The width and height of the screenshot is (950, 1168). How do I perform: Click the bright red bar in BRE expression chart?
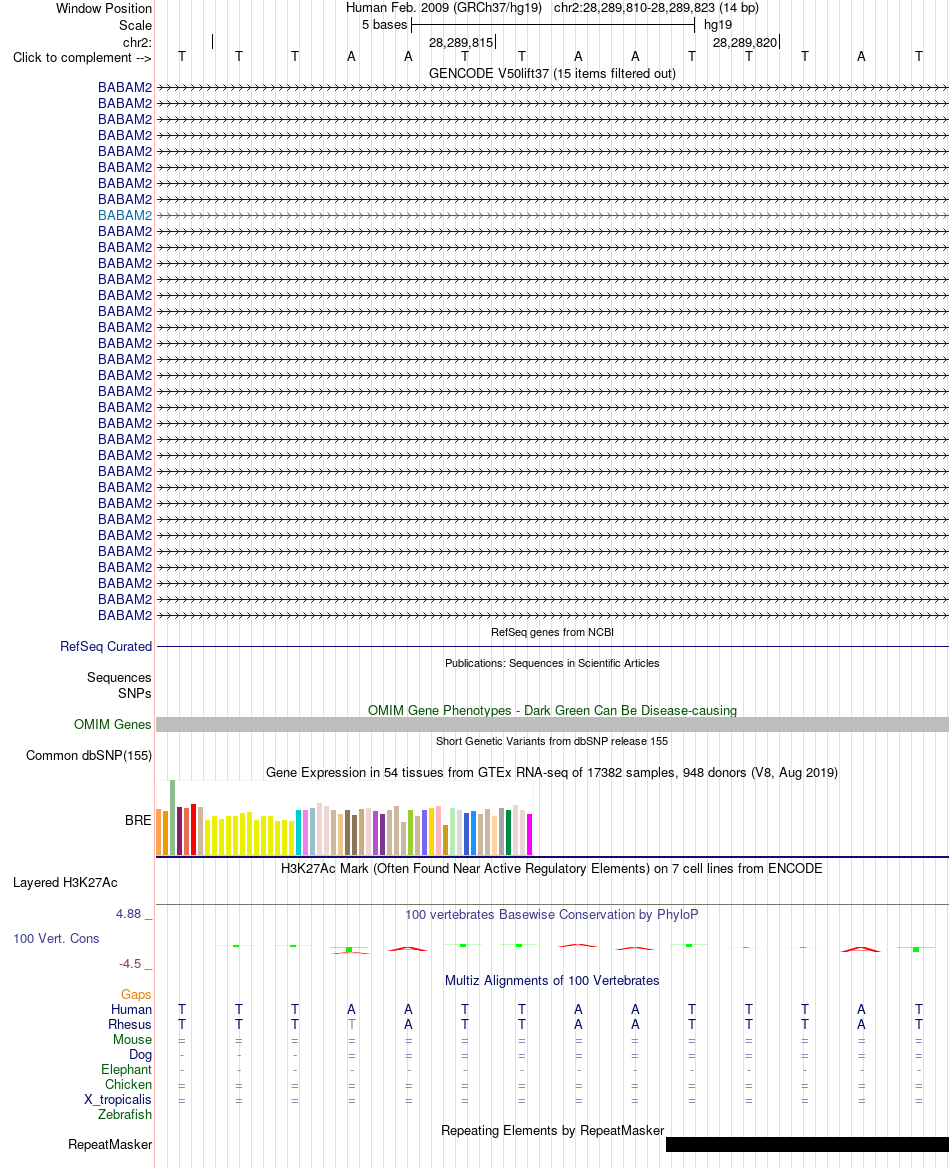coord(194,829)
